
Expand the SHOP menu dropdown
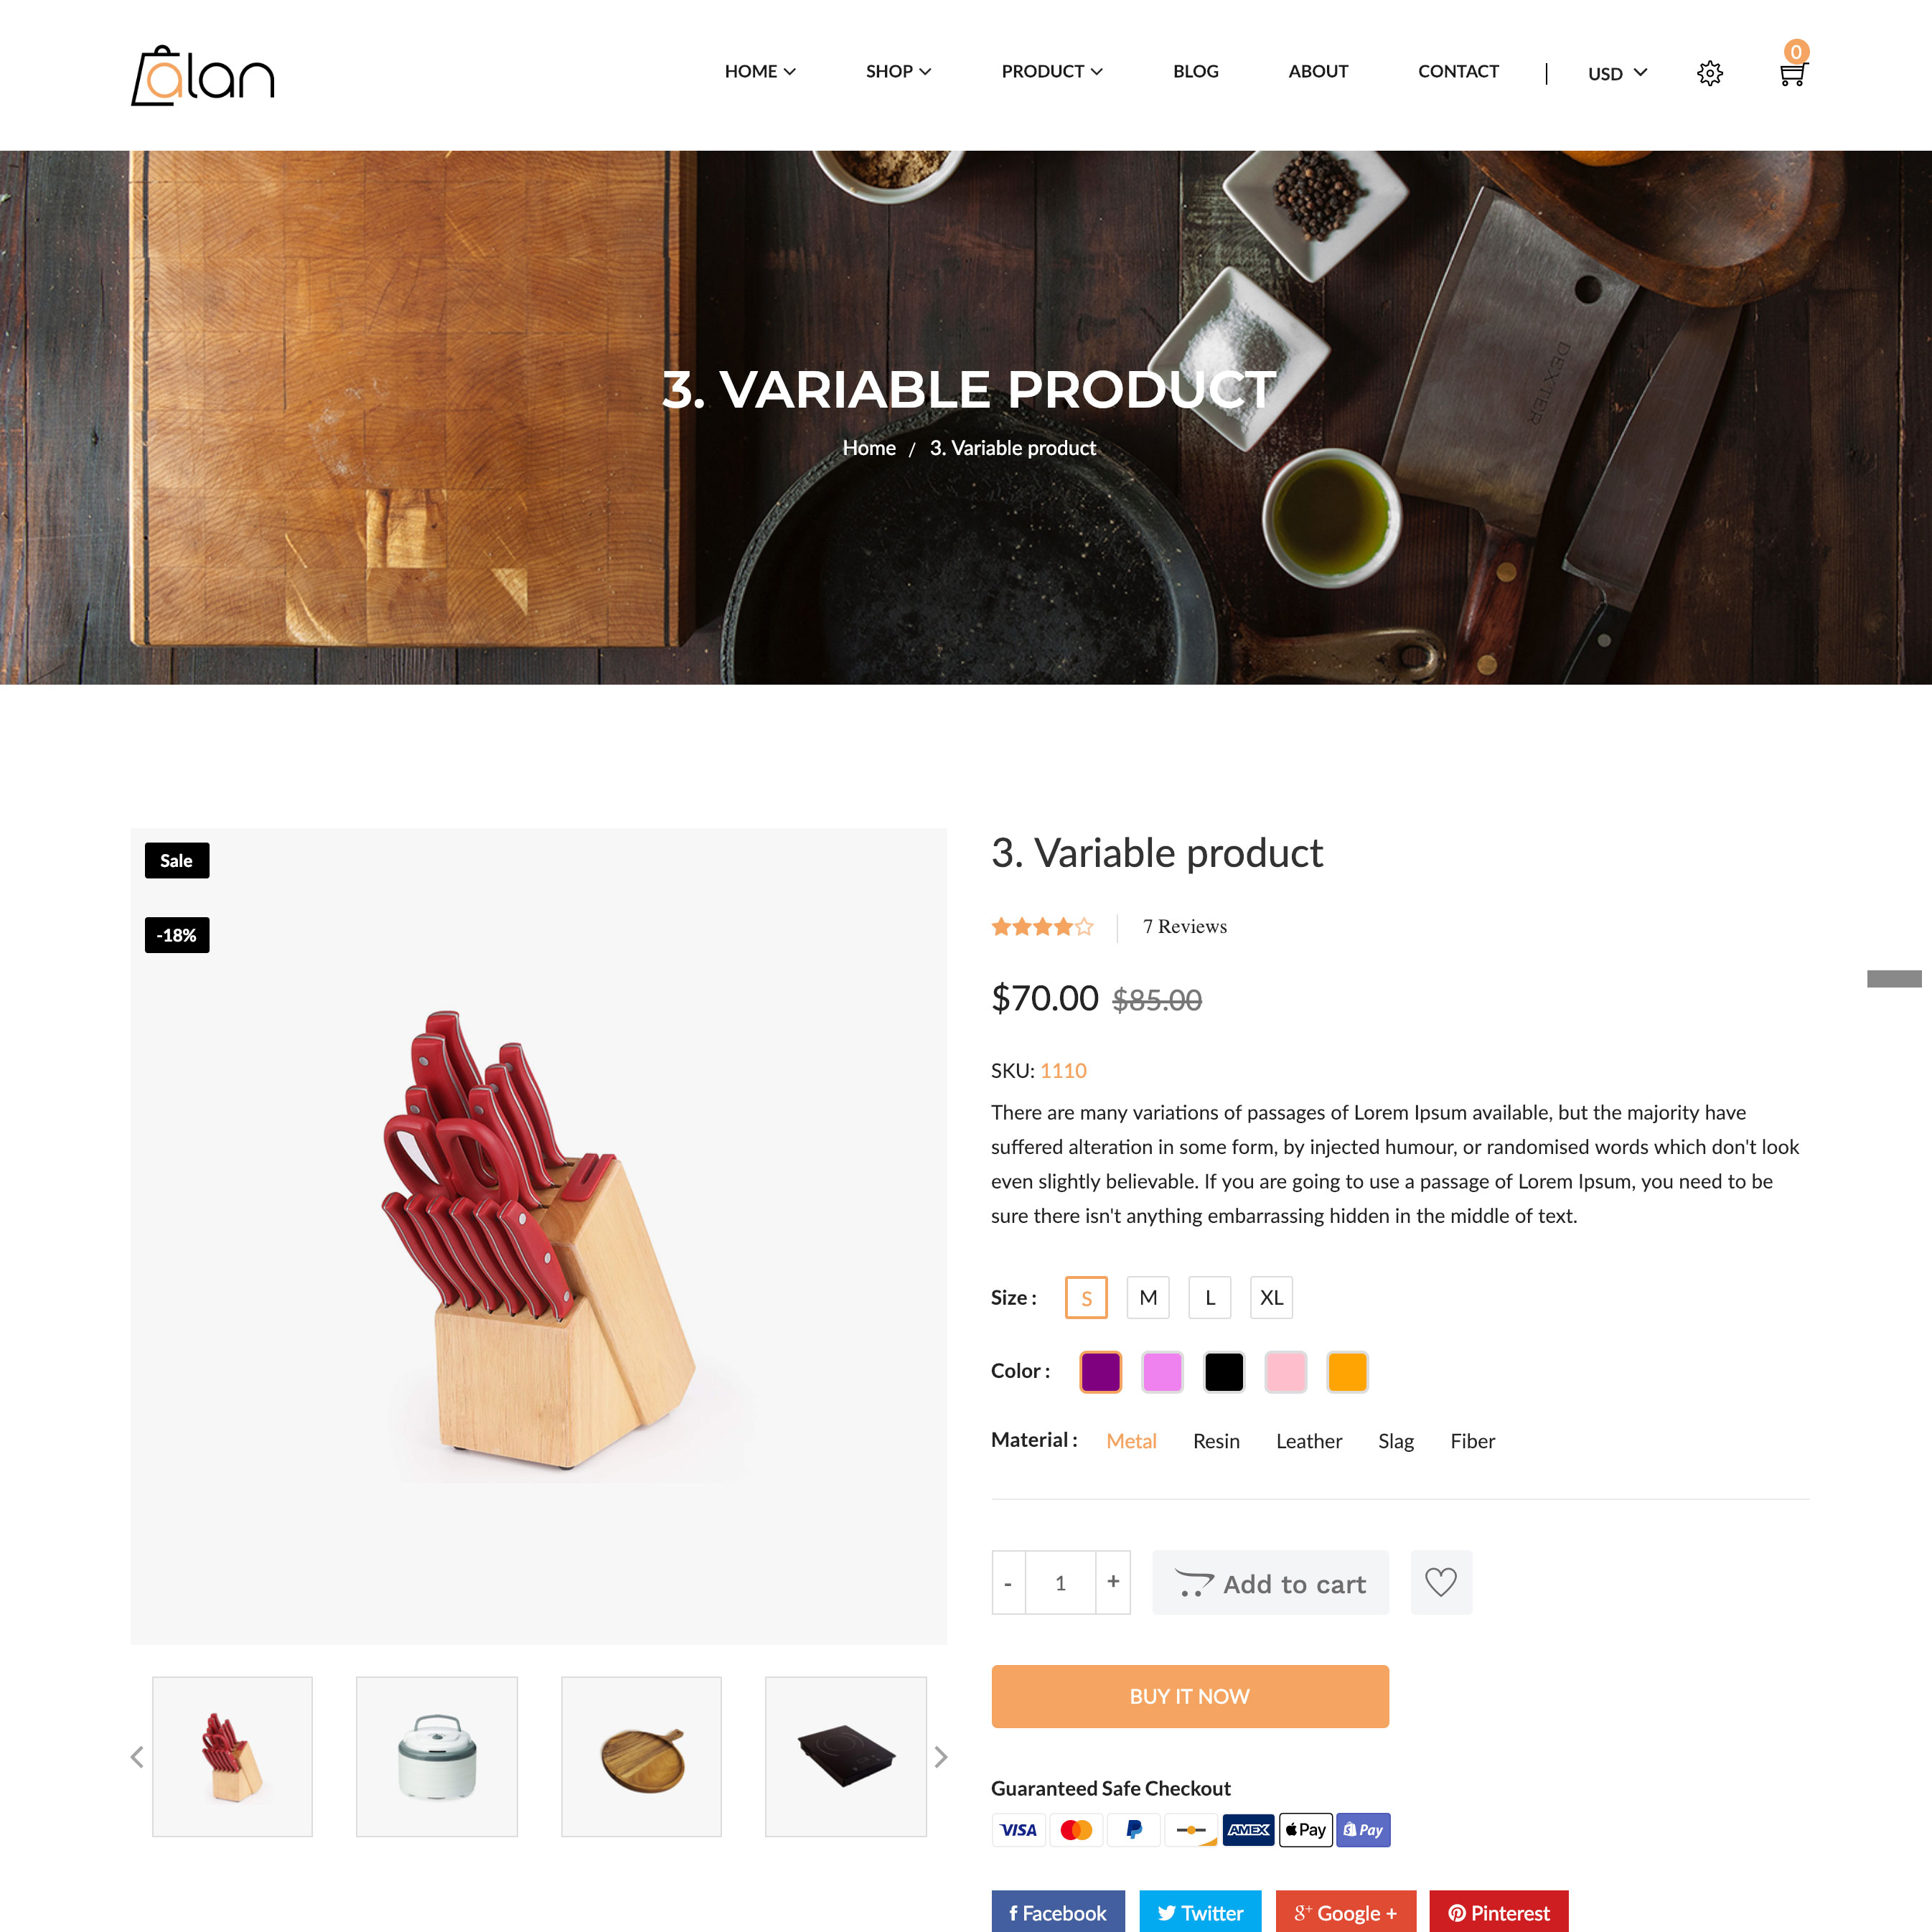pos(898,71)
